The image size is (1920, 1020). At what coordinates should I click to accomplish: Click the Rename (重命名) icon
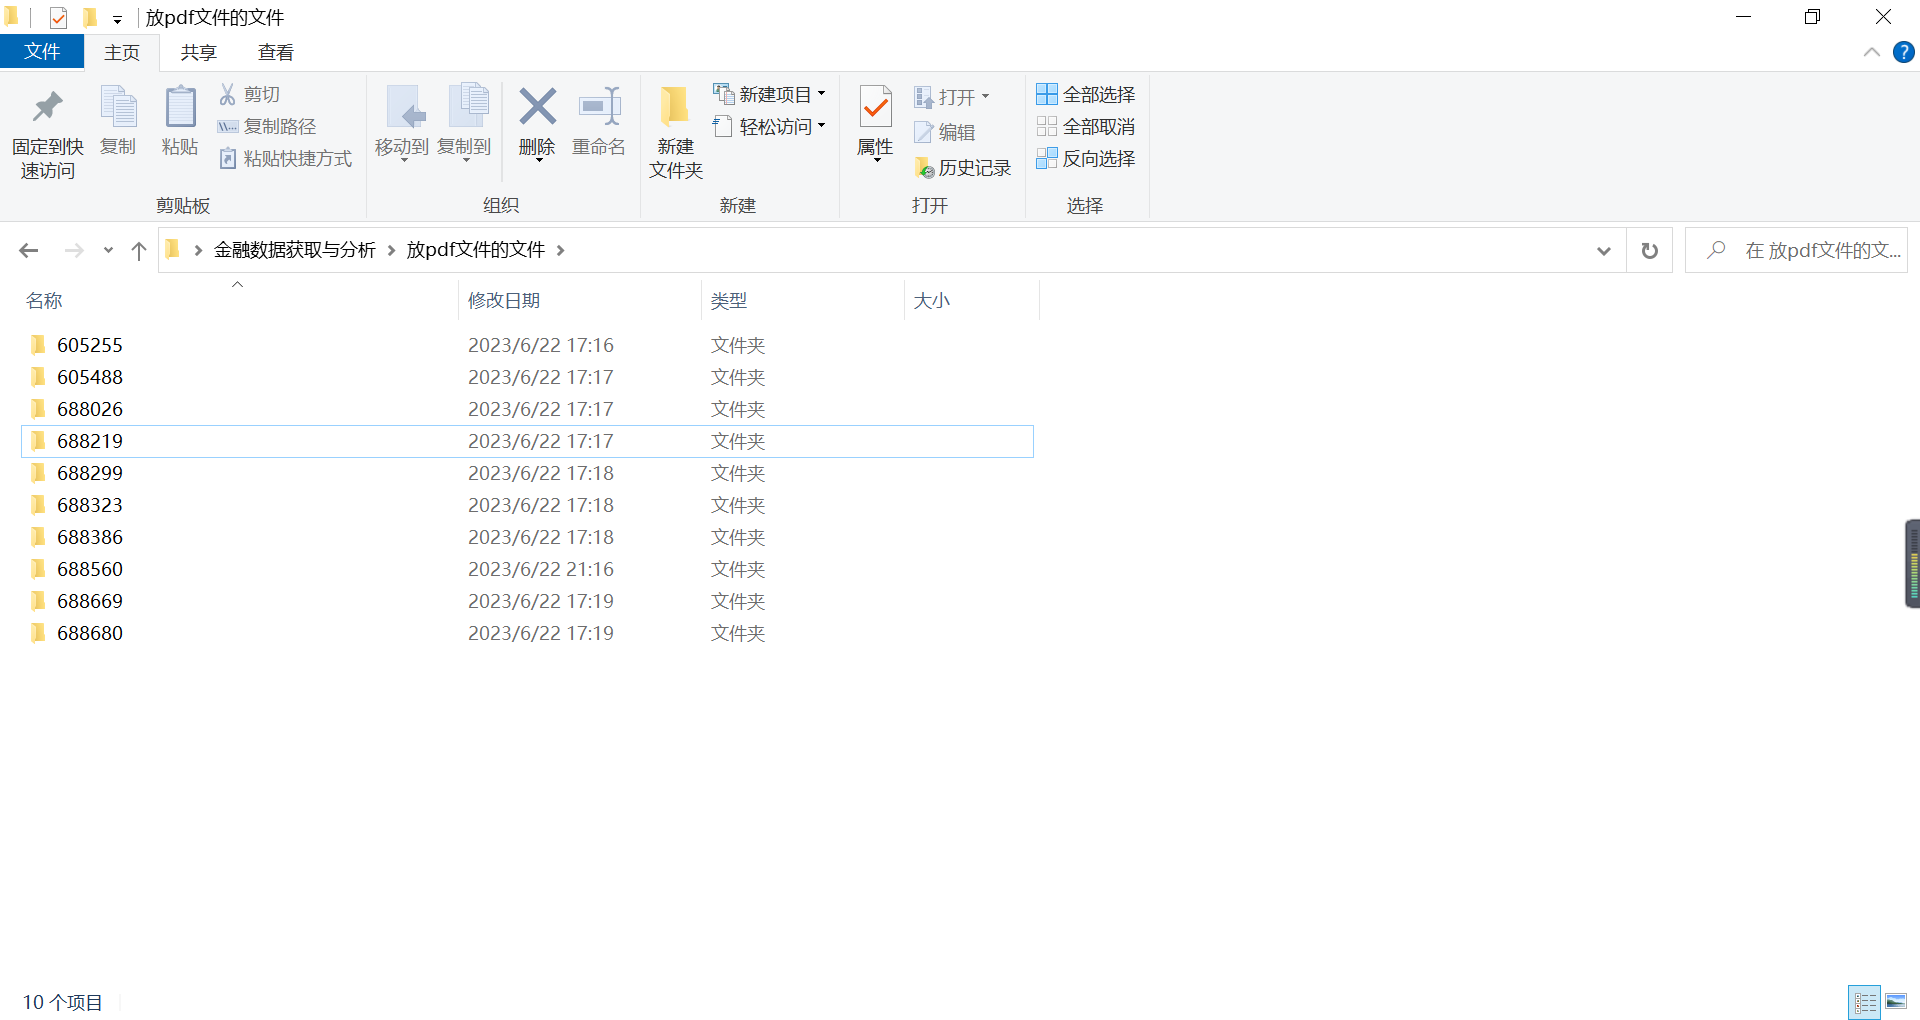tap(599, 107)
